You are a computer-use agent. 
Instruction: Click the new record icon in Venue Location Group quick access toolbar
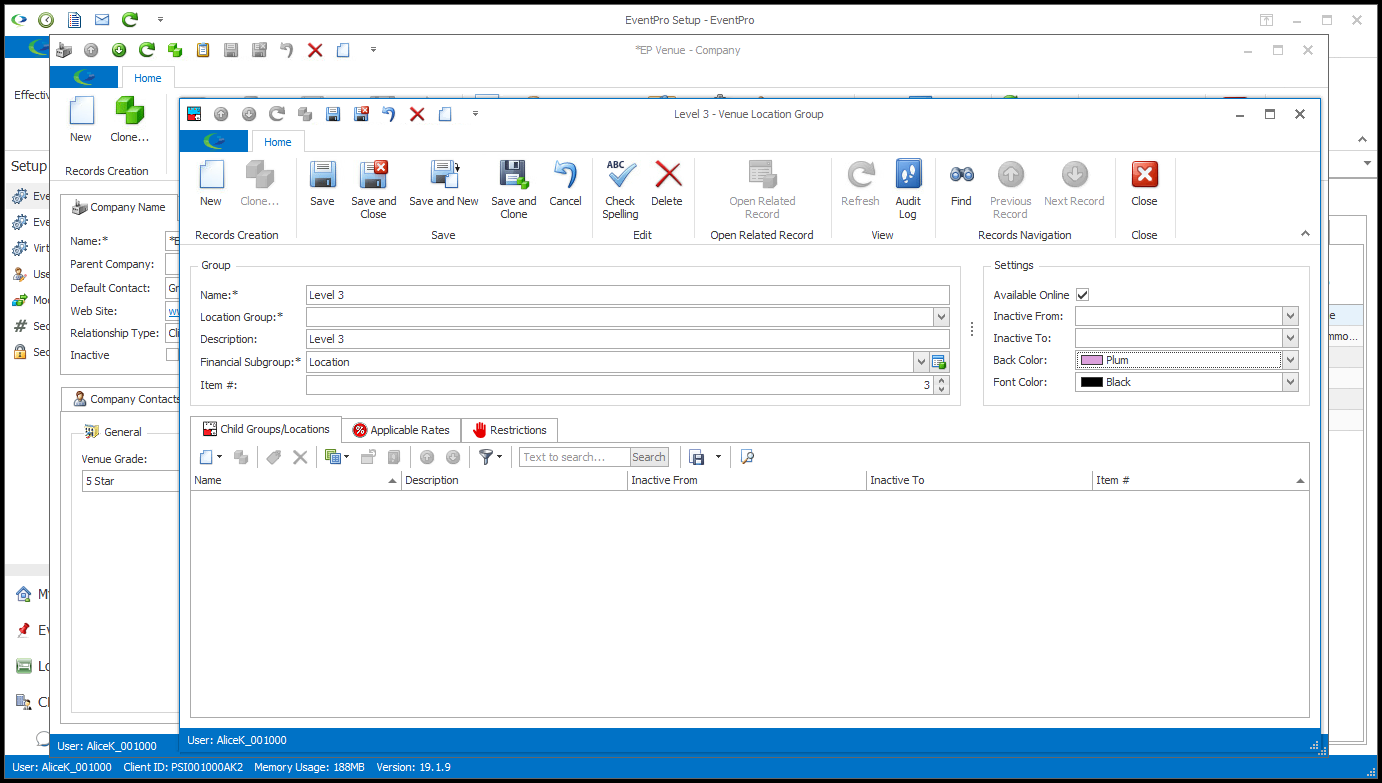point(445,114)
